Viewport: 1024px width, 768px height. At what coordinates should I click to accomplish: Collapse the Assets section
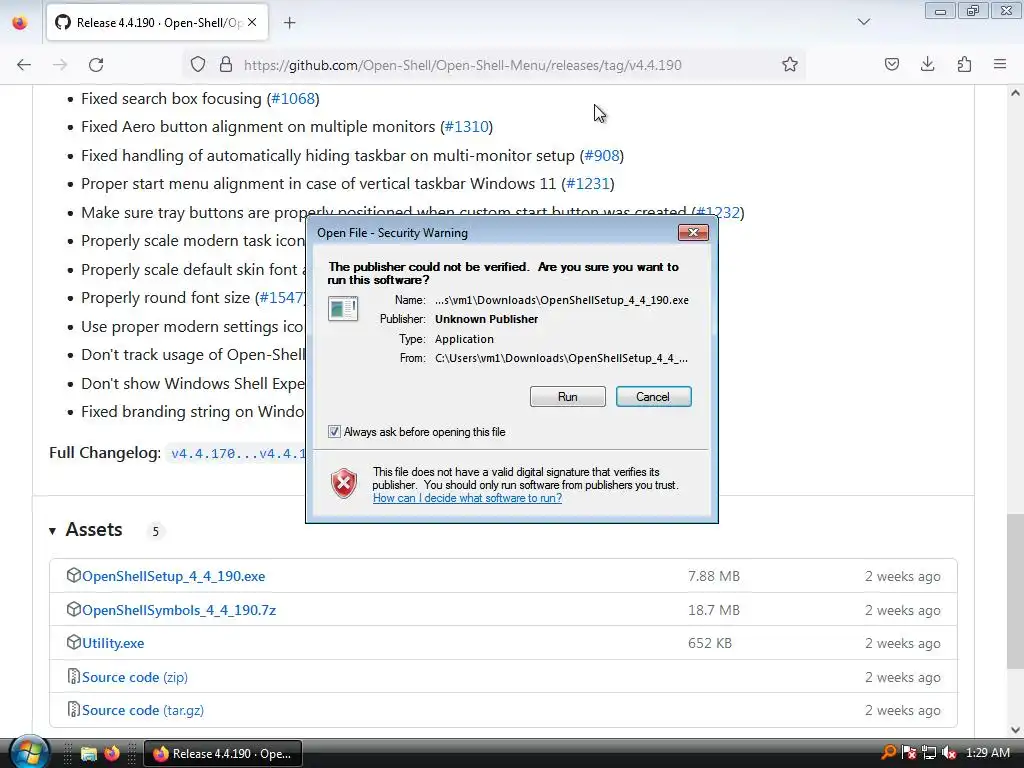tap(52, 531)
